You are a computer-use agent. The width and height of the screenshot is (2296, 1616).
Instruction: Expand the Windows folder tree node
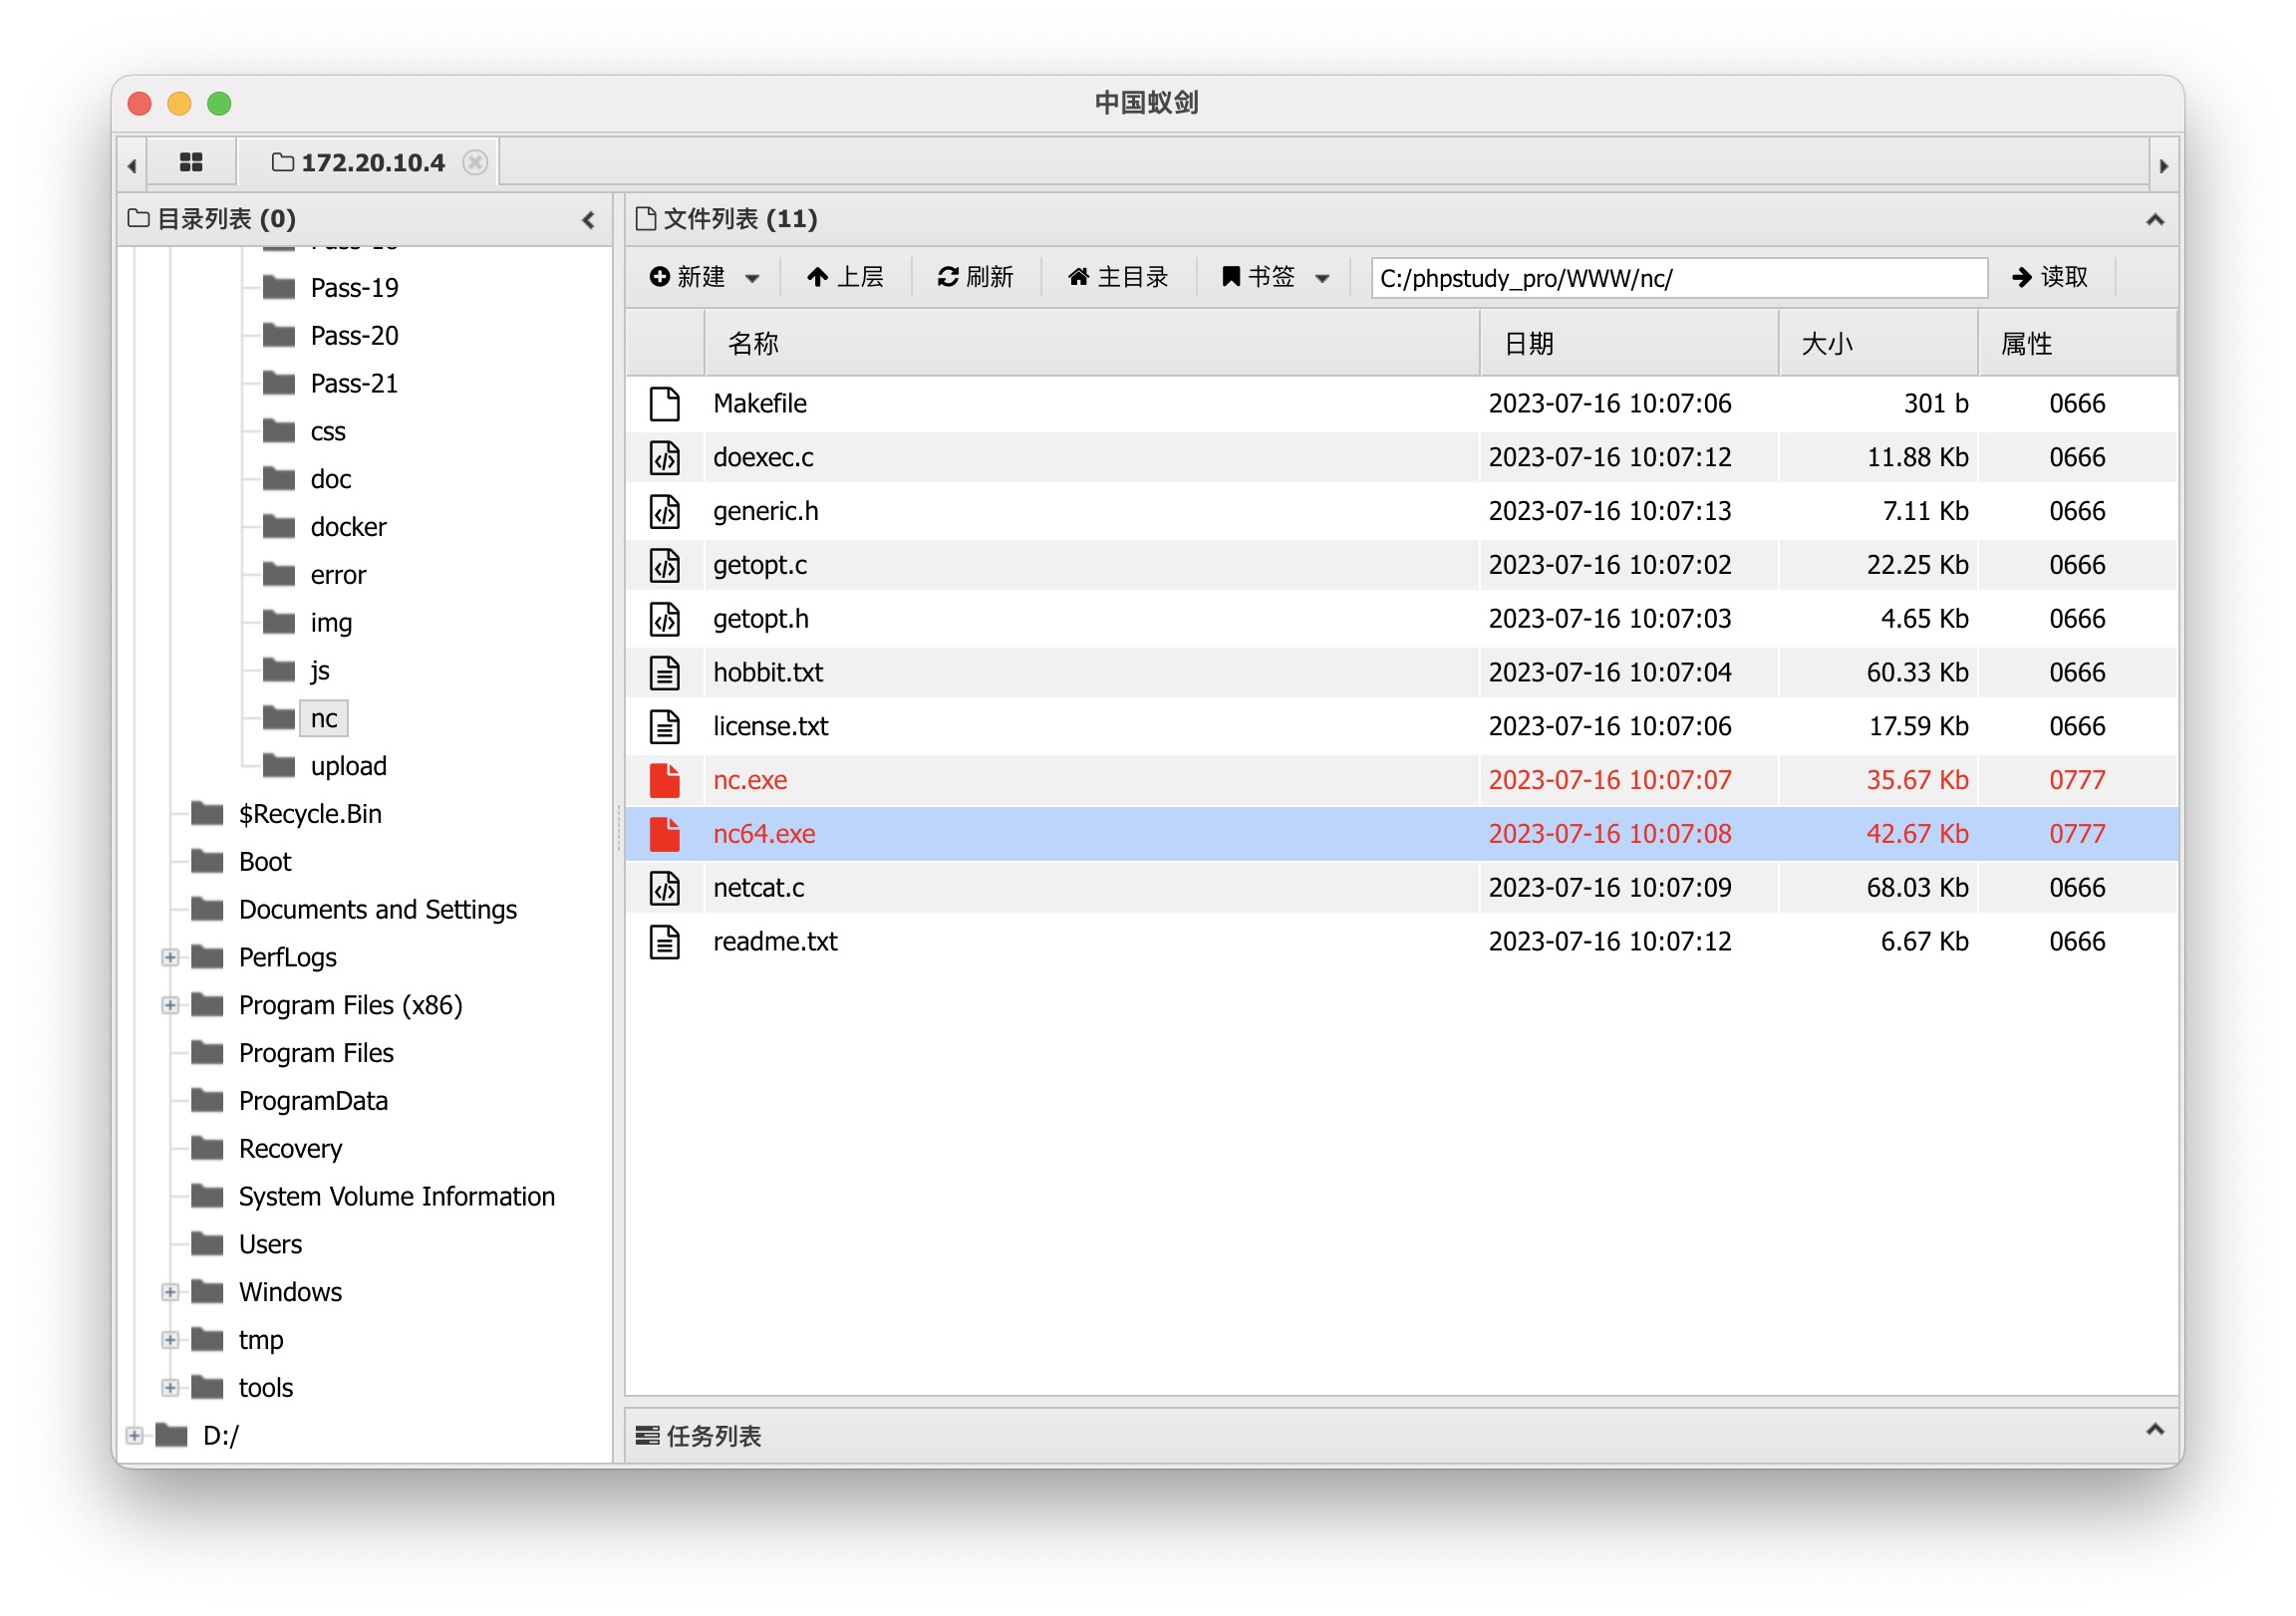[170, 1293]
